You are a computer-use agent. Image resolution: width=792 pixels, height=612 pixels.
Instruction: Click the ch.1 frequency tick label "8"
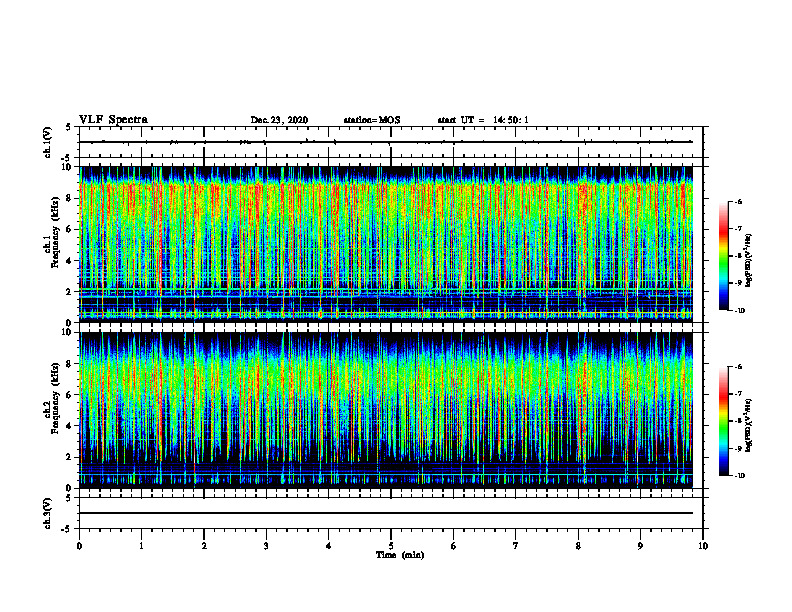(70, 198)
